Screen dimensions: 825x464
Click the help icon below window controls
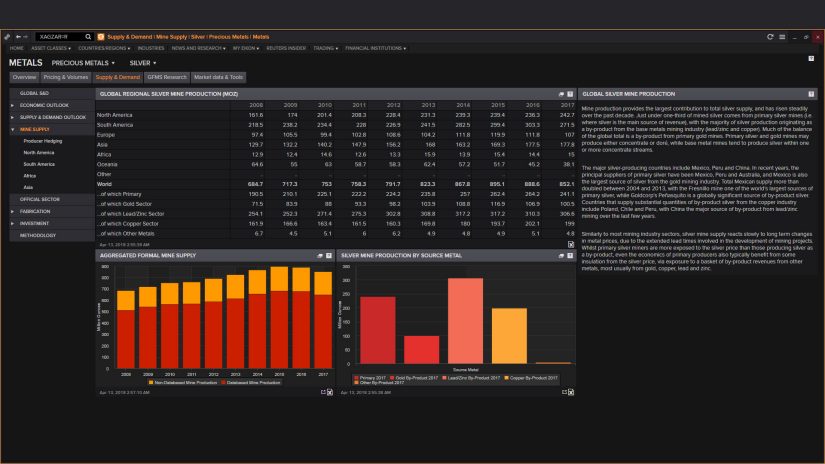pos(811,58)
